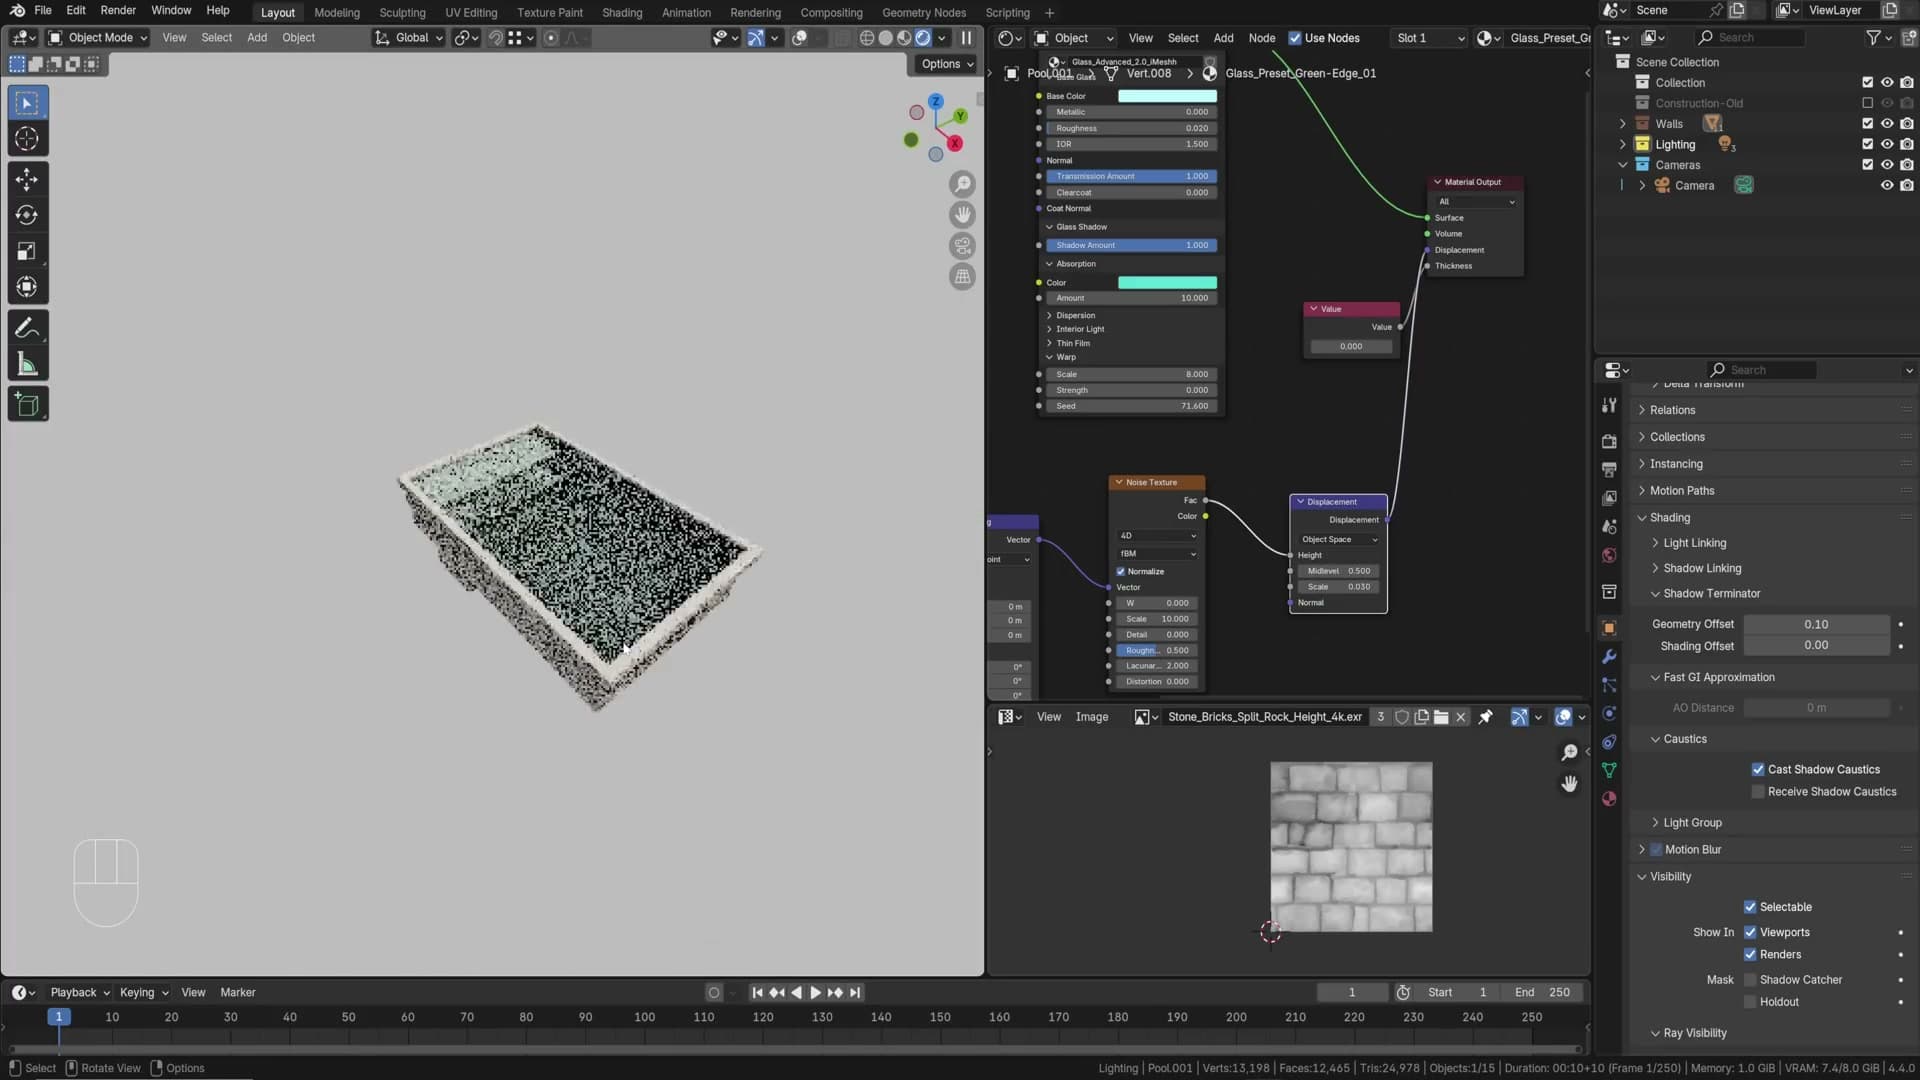
Task: Open the Object Mode dropdown
Action: click(x=98, y=38)
